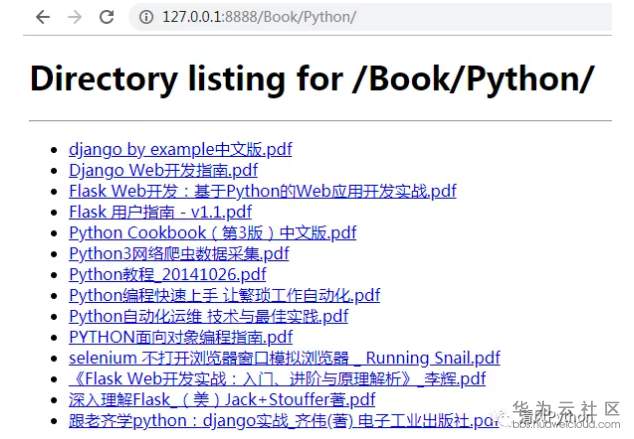This screenshot has height=439, width=634.
Task: Open the site info icon in address bar
Action: (146, 17)
